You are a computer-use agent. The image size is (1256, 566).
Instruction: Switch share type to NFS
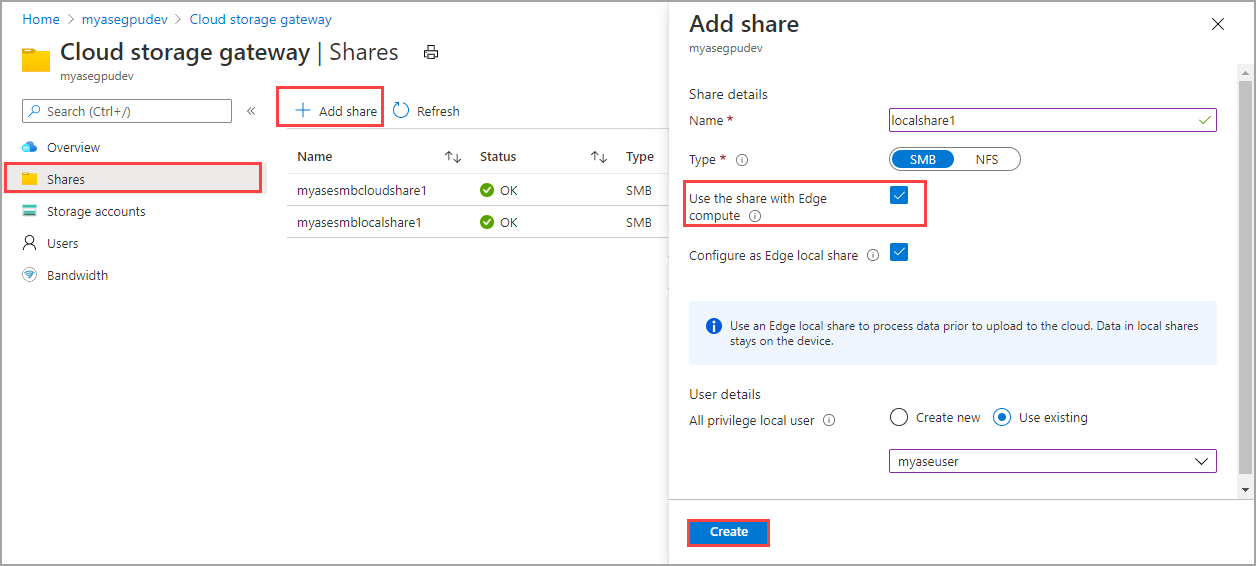[987, 159]
